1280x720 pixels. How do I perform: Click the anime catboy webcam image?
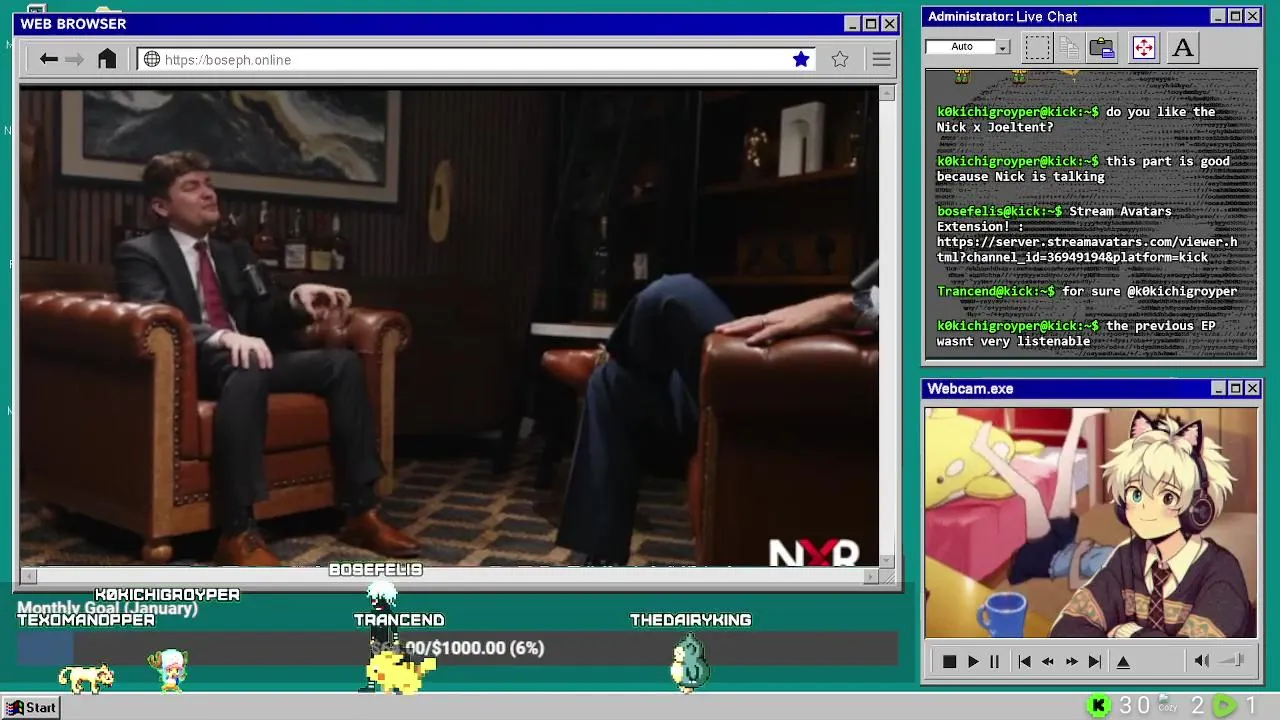[x=1091, y=522]
